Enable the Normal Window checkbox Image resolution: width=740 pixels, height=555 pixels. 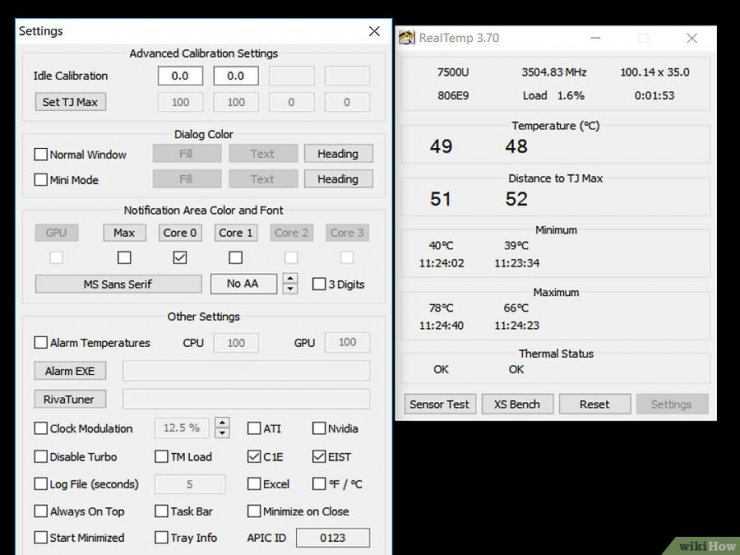pyautogui.click(x=41, y=154)
